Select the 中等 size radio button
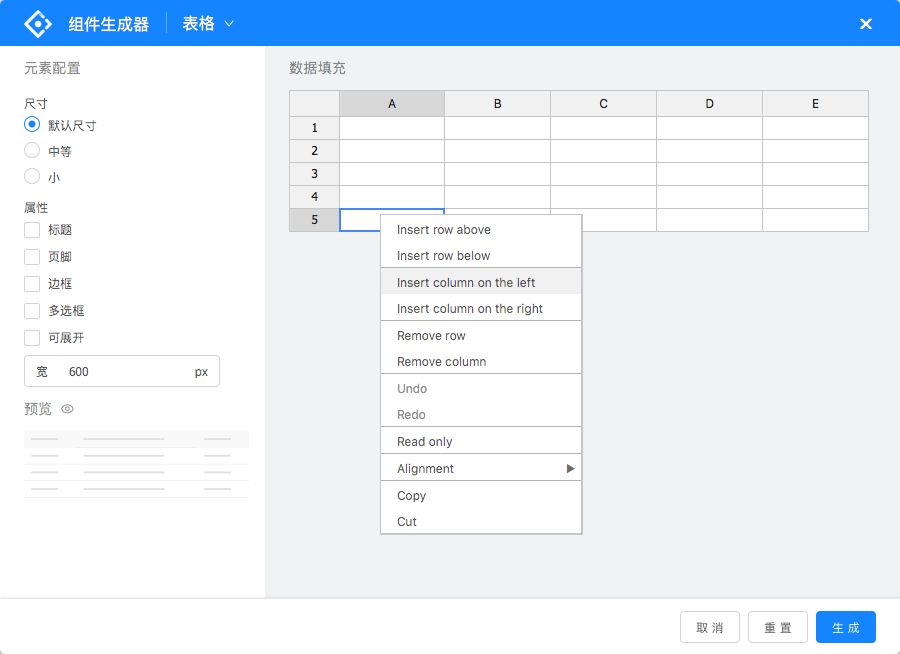Image resolution: width=900 pixels, height=654 pixels. pos(32,151)
